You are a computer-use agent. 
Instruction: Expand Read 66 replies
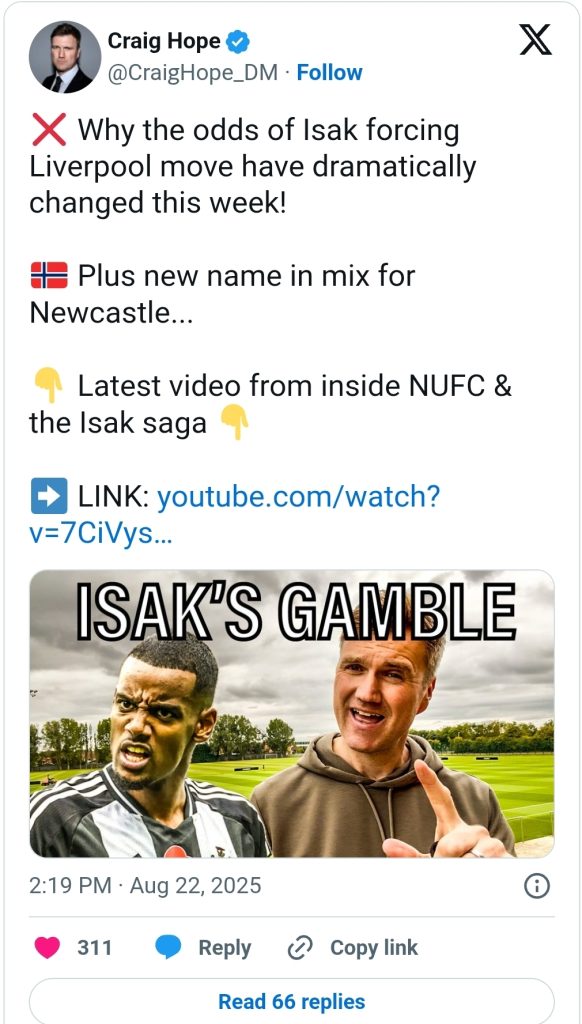coord(291,1001)
